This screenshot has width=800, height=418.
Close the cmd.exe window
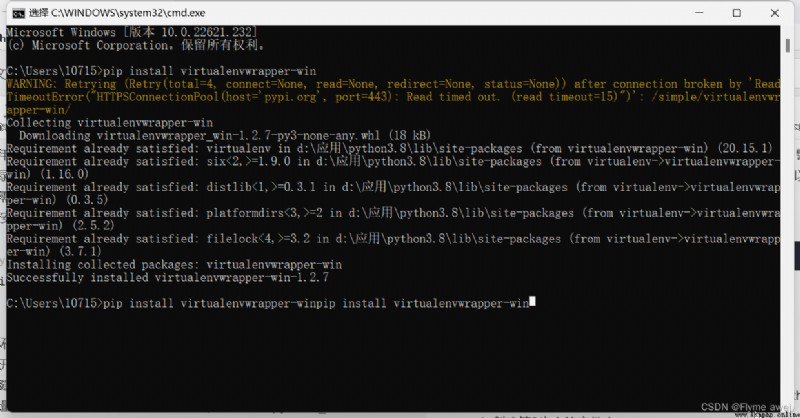pyautogui.click(x=774, y=13)
